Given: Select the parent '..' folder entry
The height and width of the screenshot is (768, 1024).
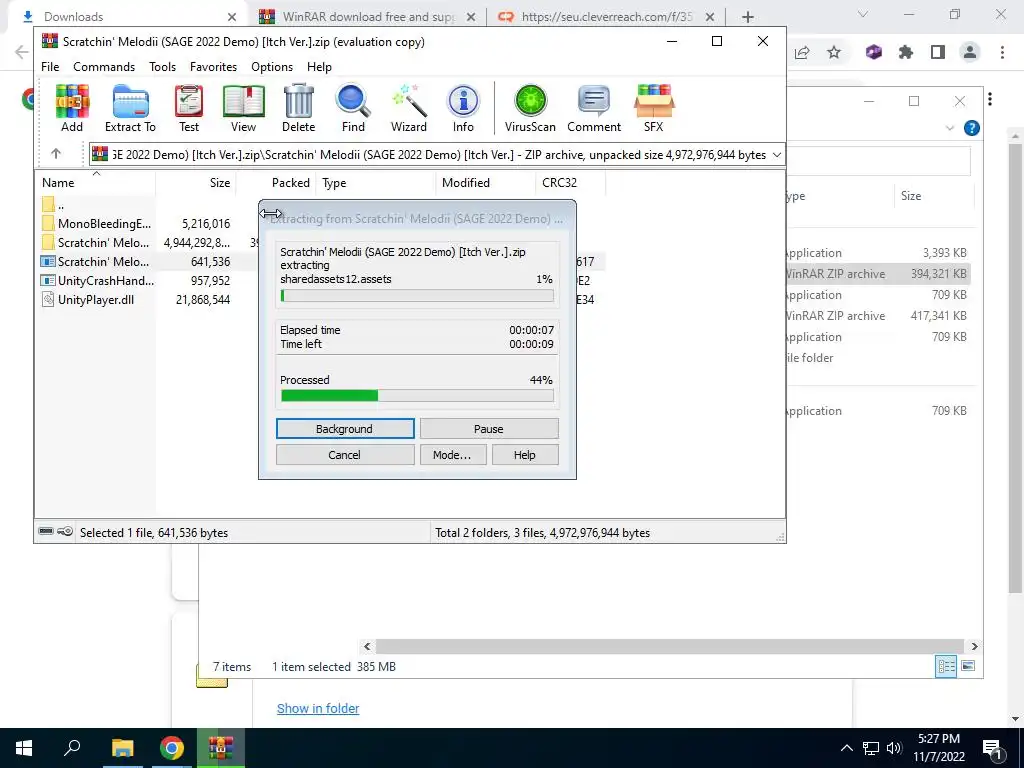Looking at the screenshot, I should 54,205.
